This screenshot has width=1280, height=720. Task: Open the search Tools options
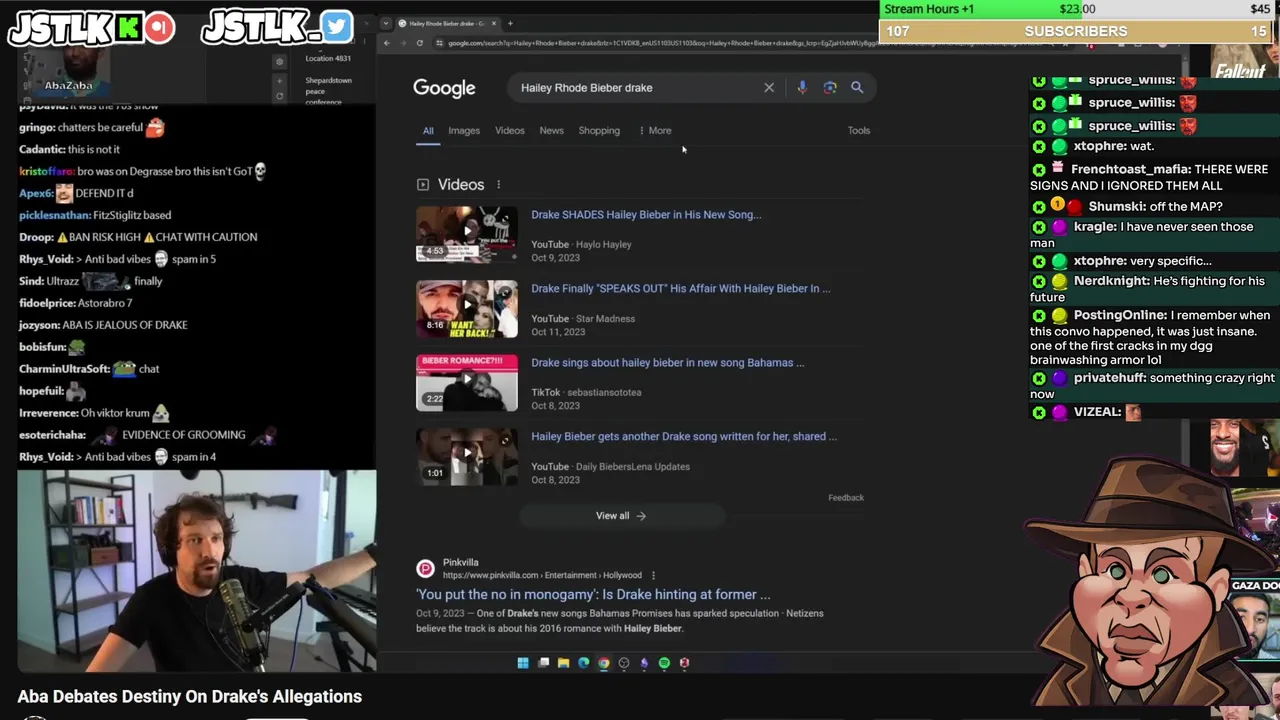coord(859,131)
